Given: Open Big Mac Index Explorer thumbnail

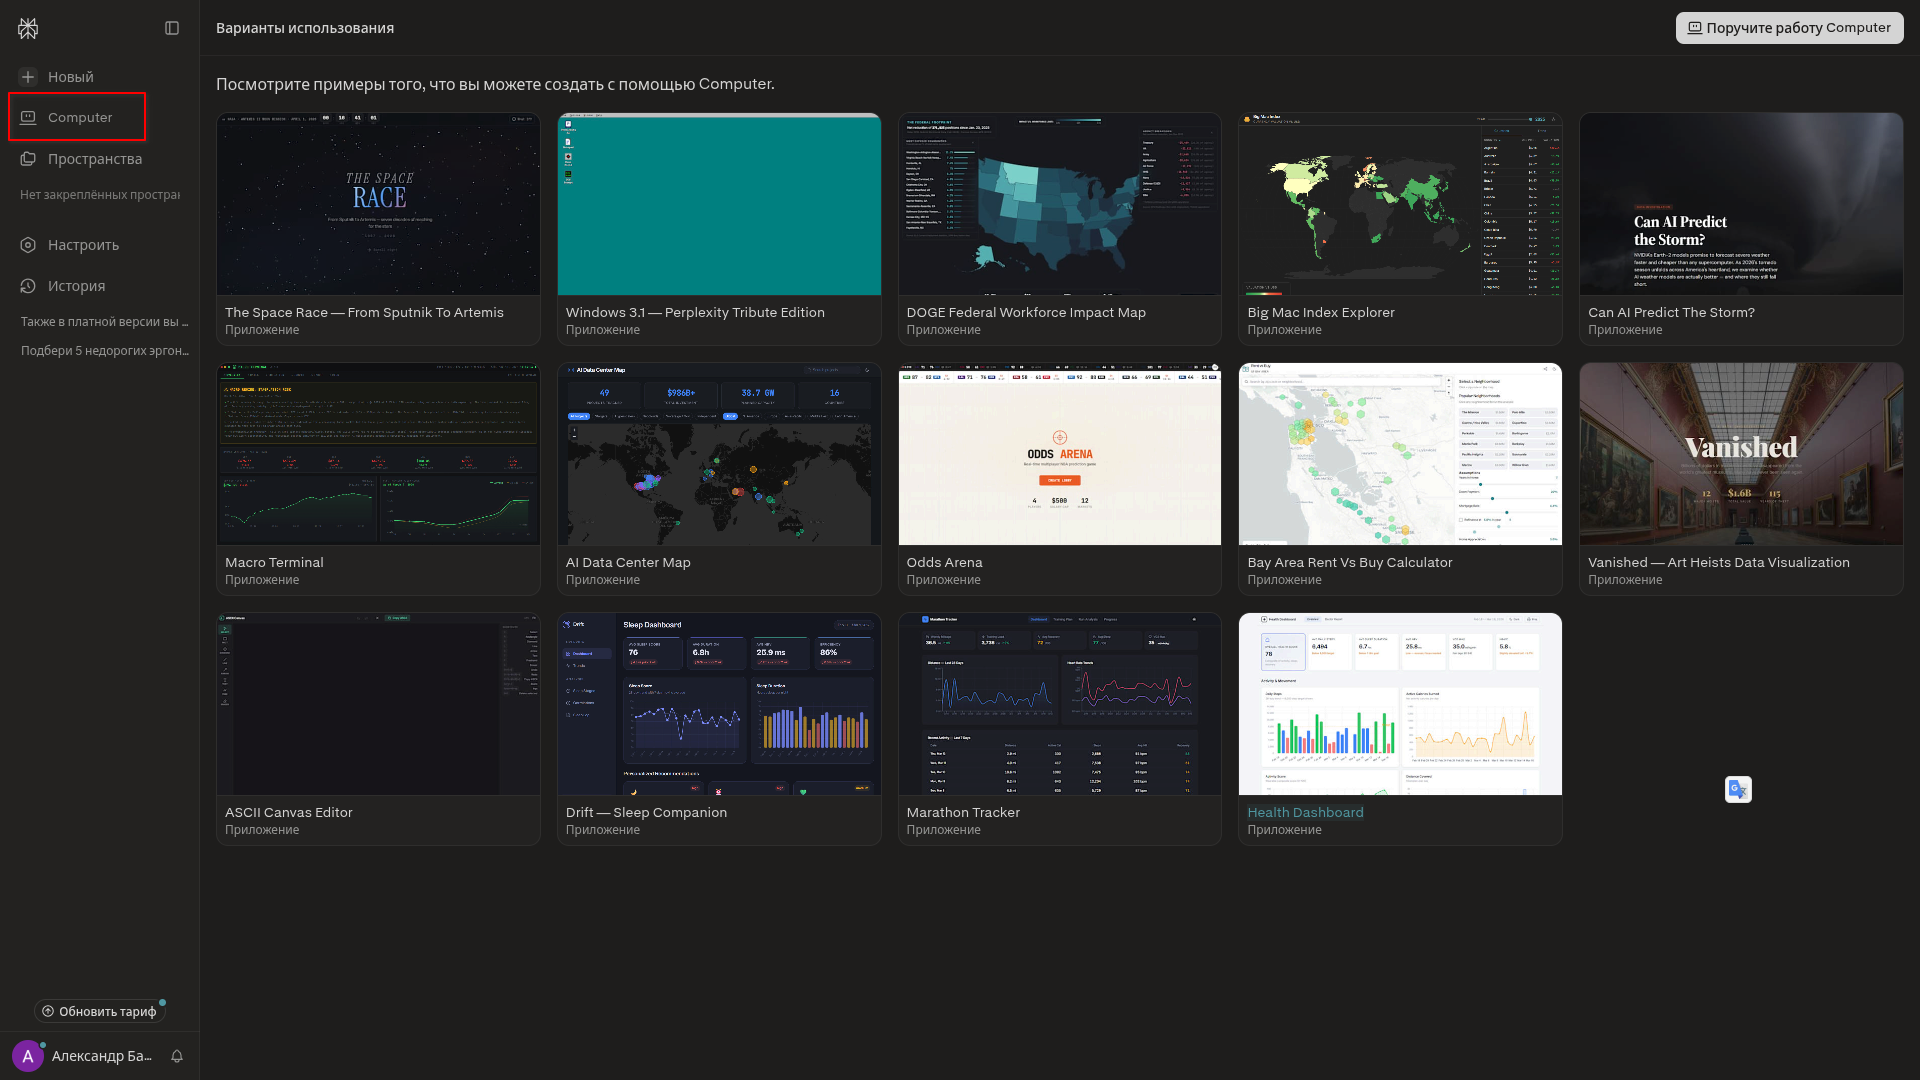Looking at the screenshot, I should coord(1400,204).
